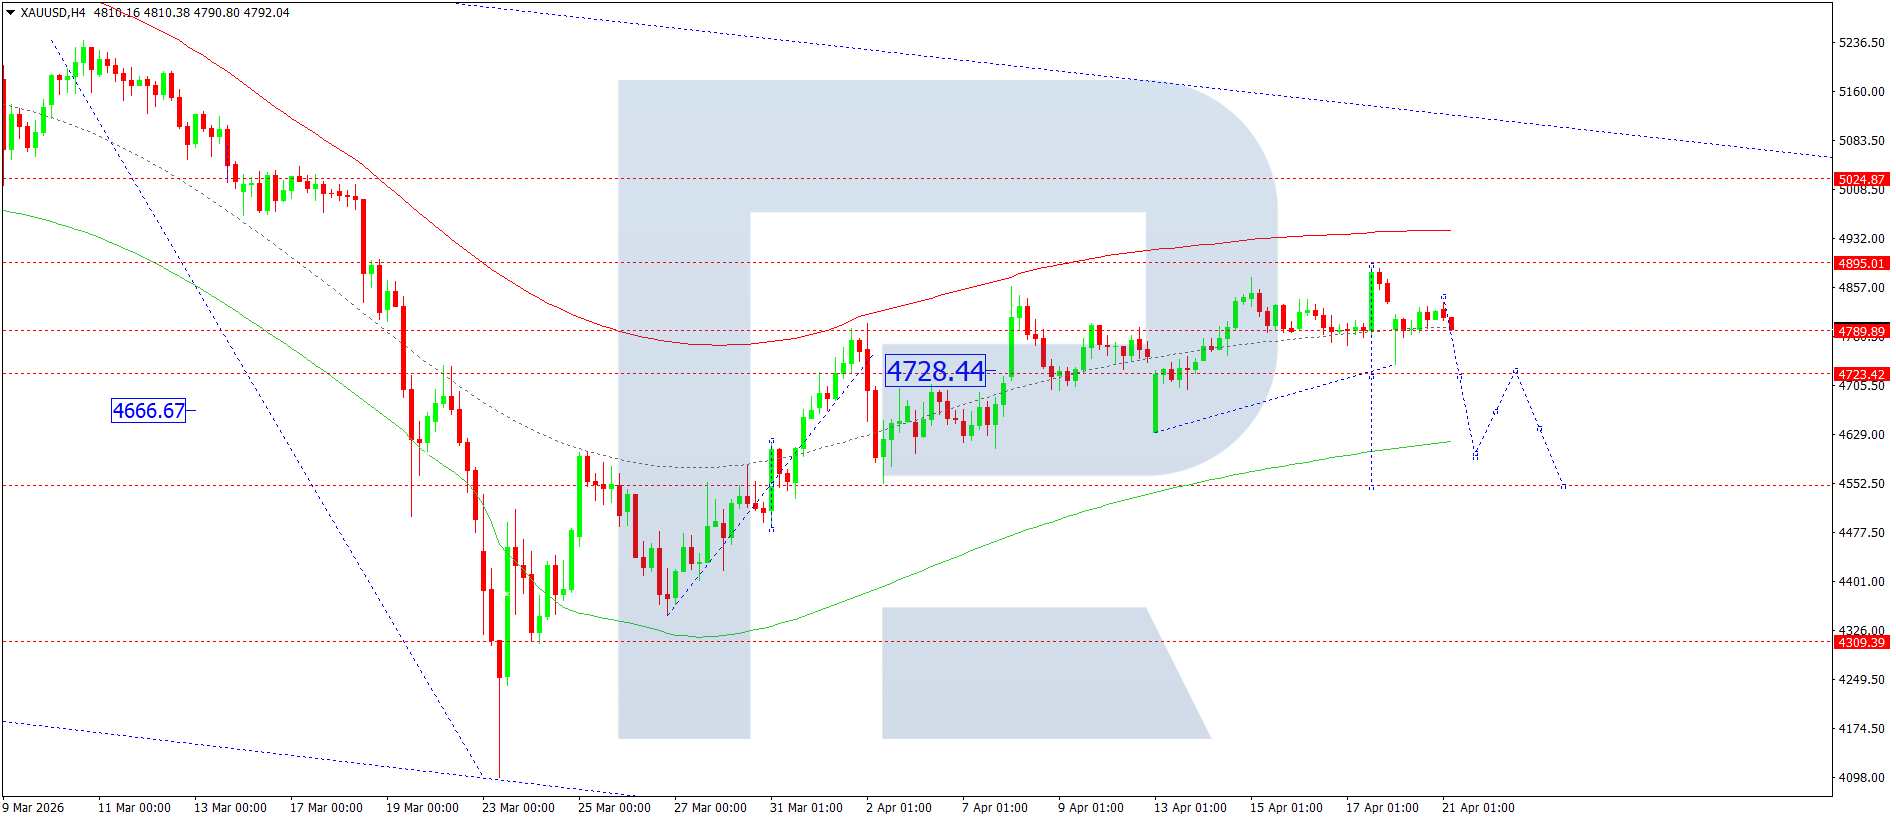The height and width of the screenshot is (820, 1896).
Task: Select the OHLC values next to the symbol
Action: (x=192, y=13)
